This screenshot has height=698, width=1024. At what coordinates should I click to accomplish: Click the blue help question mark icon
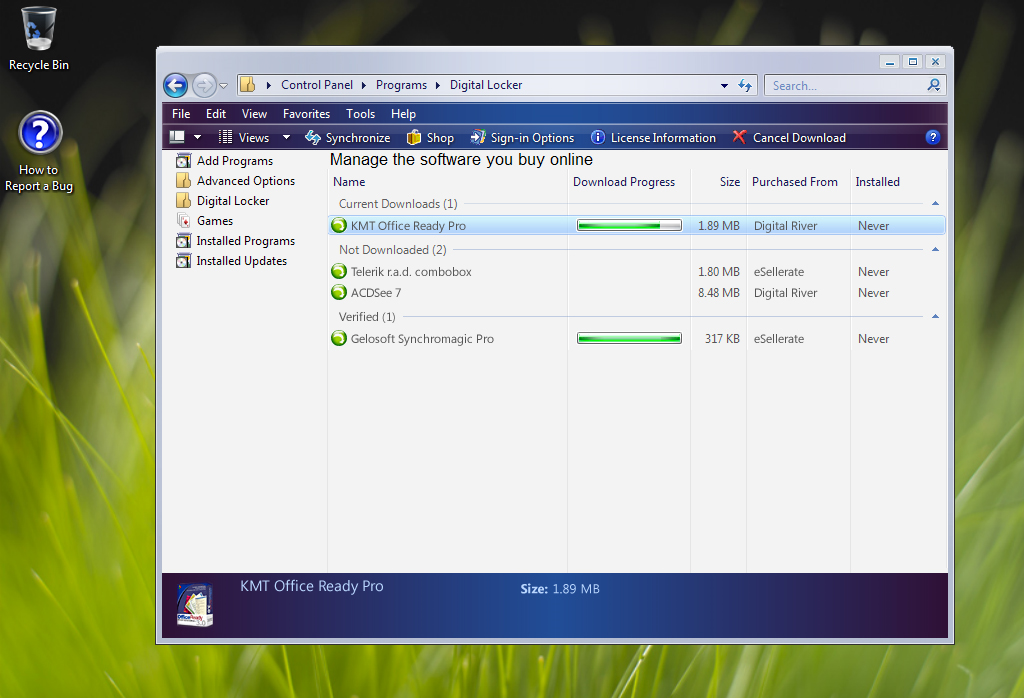click(x=933, y=137)
